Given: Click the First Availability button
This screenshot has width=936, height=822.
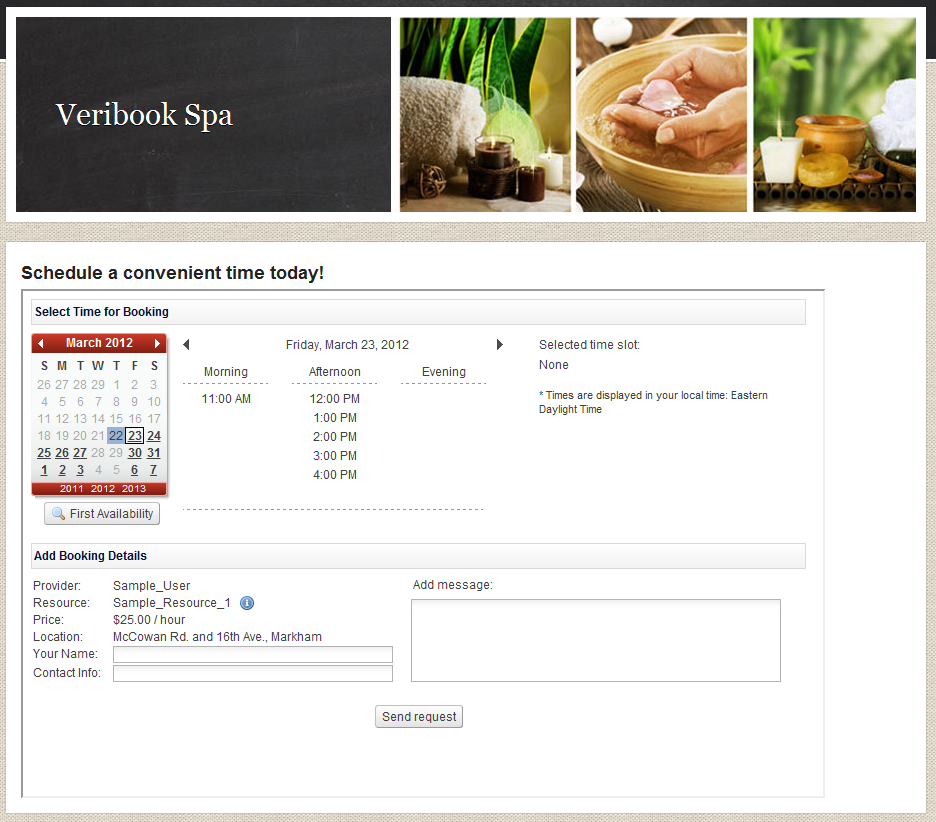Looking at the screenshot, I should pyautogui.click(x=102, y=513).
